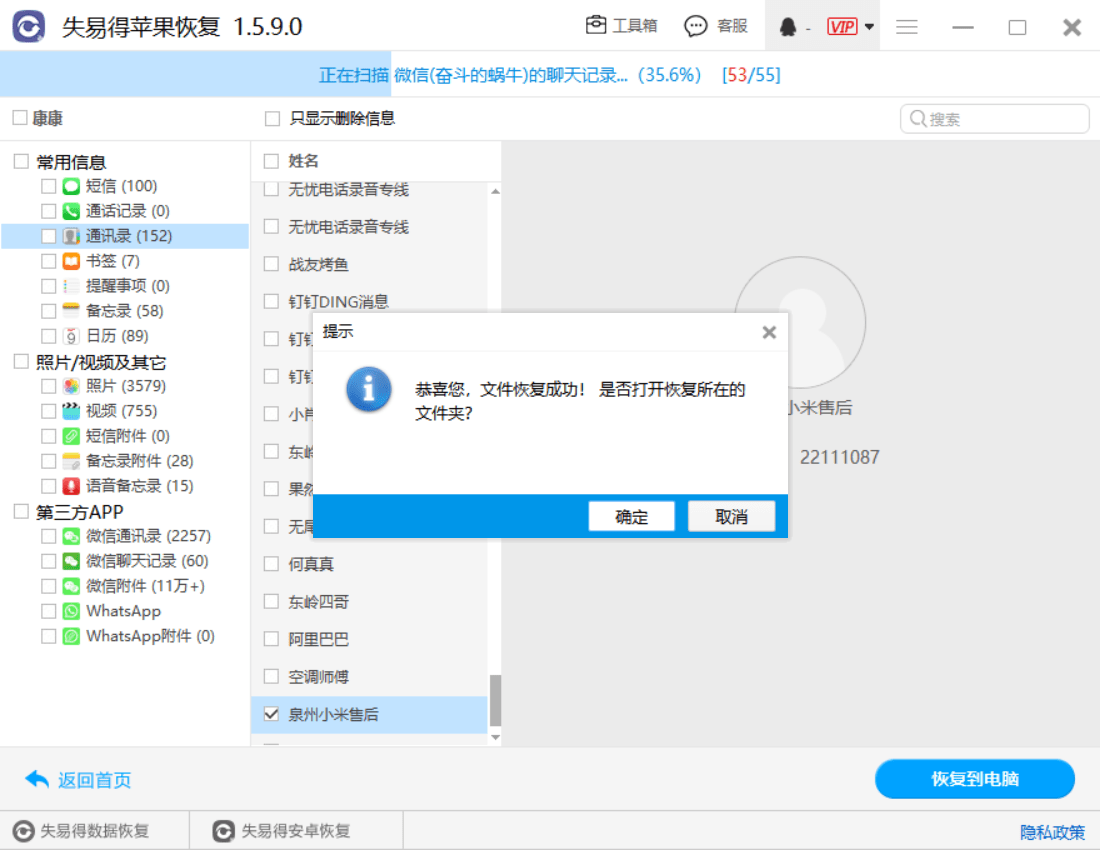Click the 客服 customer service icon
The width and height of the screenshot is (1100, 850).
tap(717, 26)
